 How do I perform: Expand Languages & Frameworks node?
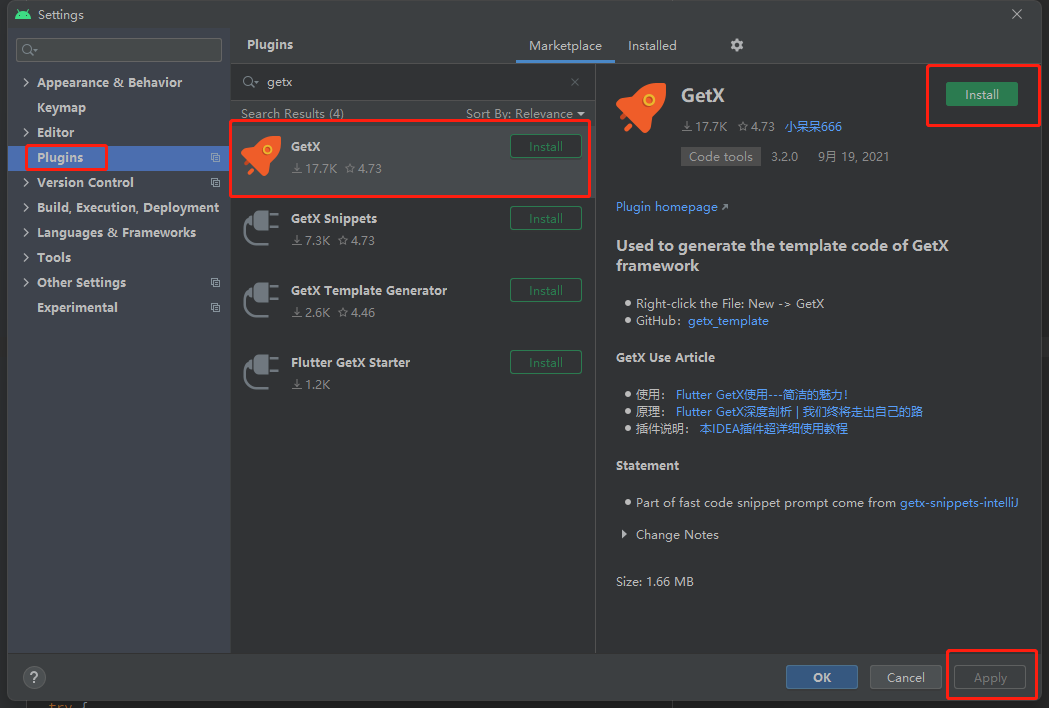[26, 232]
